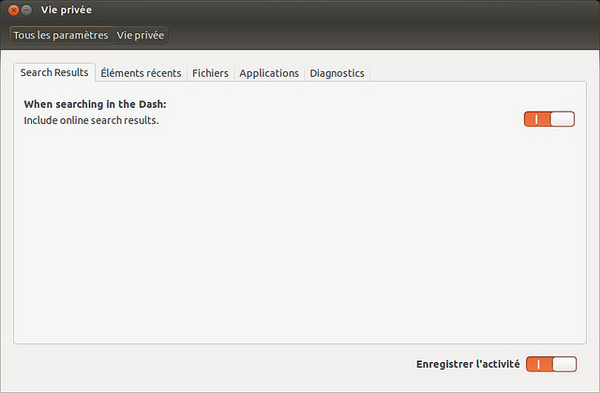The width and height of the screenshot is (600, 393).
Task: Click empty title bar area right of title
Action: click(344, 10)
